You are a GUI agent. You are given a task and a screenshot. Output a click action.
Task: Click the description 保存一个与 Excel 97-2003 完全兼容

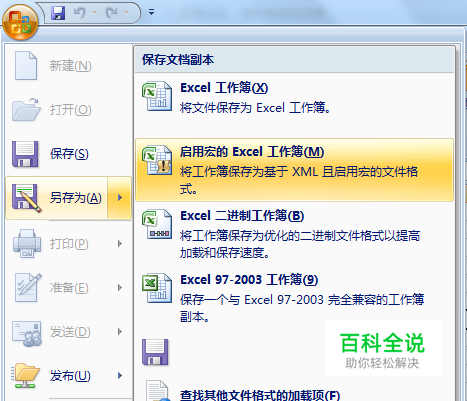tap(302, 308)
